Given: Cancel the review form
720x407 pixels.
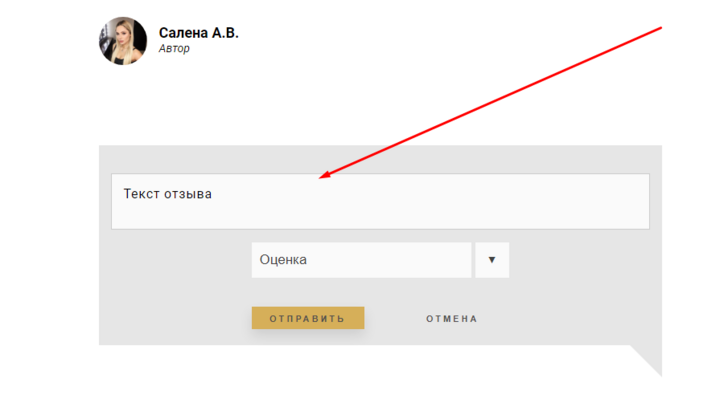Looking at the screenshot, I should (452, 319).
